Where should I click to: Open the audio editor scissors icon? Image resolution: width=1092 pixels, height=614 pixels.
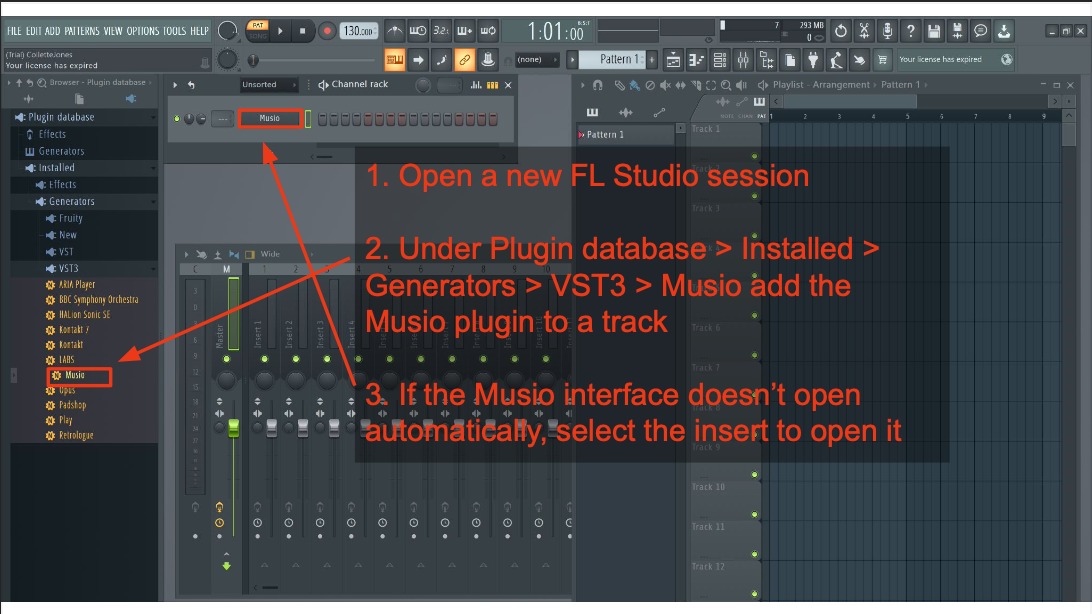(864, 31)
